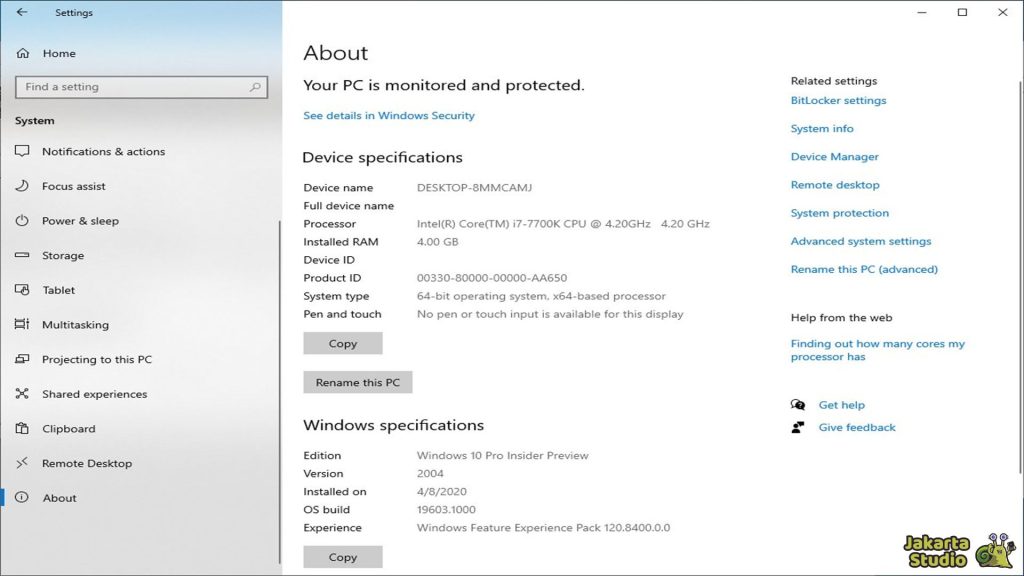Screen dimensions: 1024x576
Task: Click the Find a setting search box
Action: point(140,87)
